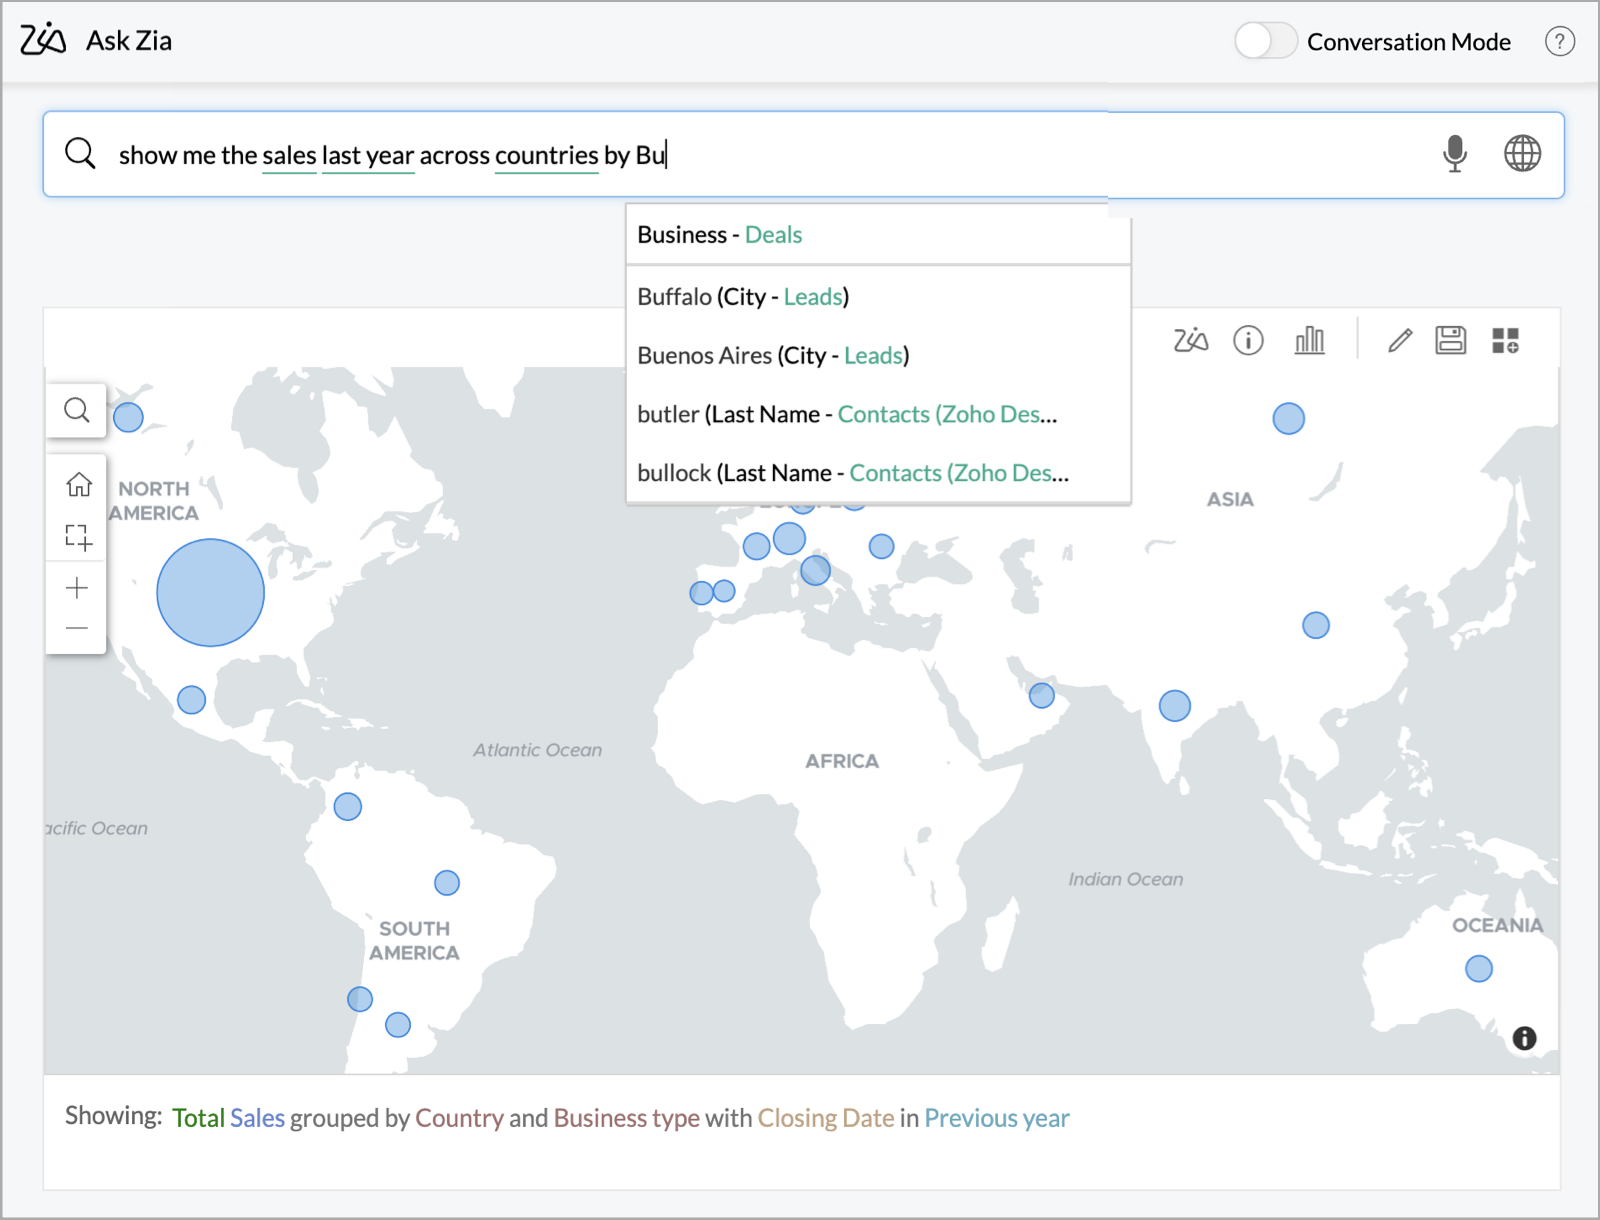
Task: Click the map attribution info icon
Action: coord(1524,1038)
